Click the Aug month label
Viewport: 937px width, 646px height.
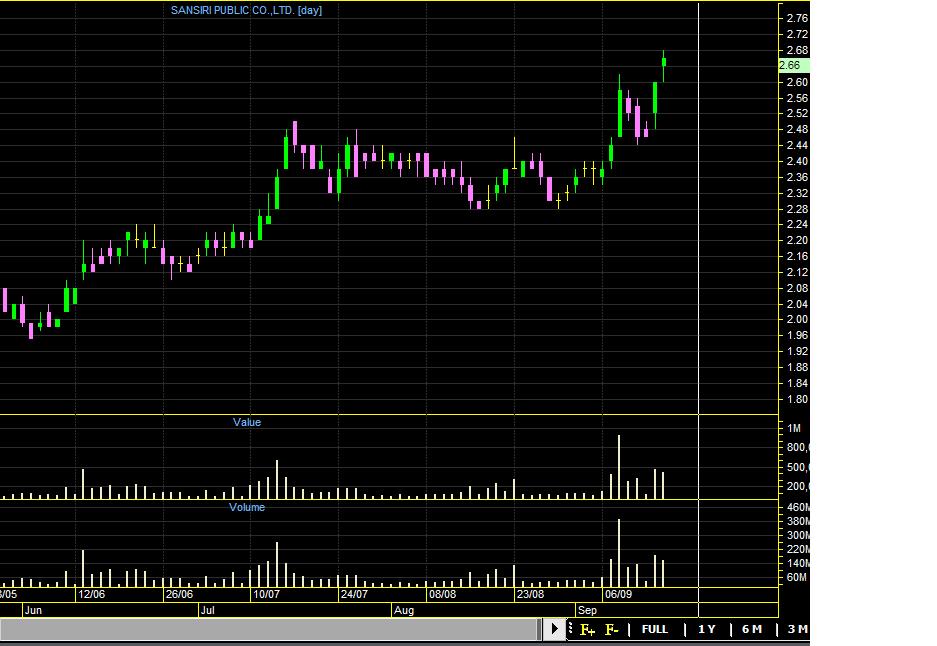point(403,609)
